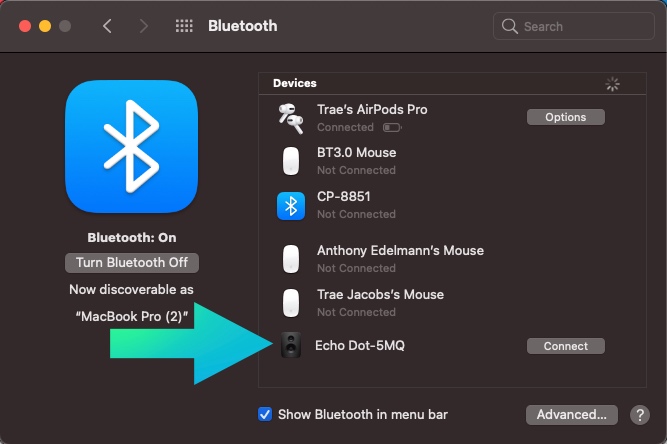Click Anthony Edelmann's Mouse icon
The height and width of the screenshot is (444, 667).
(290, 259)
